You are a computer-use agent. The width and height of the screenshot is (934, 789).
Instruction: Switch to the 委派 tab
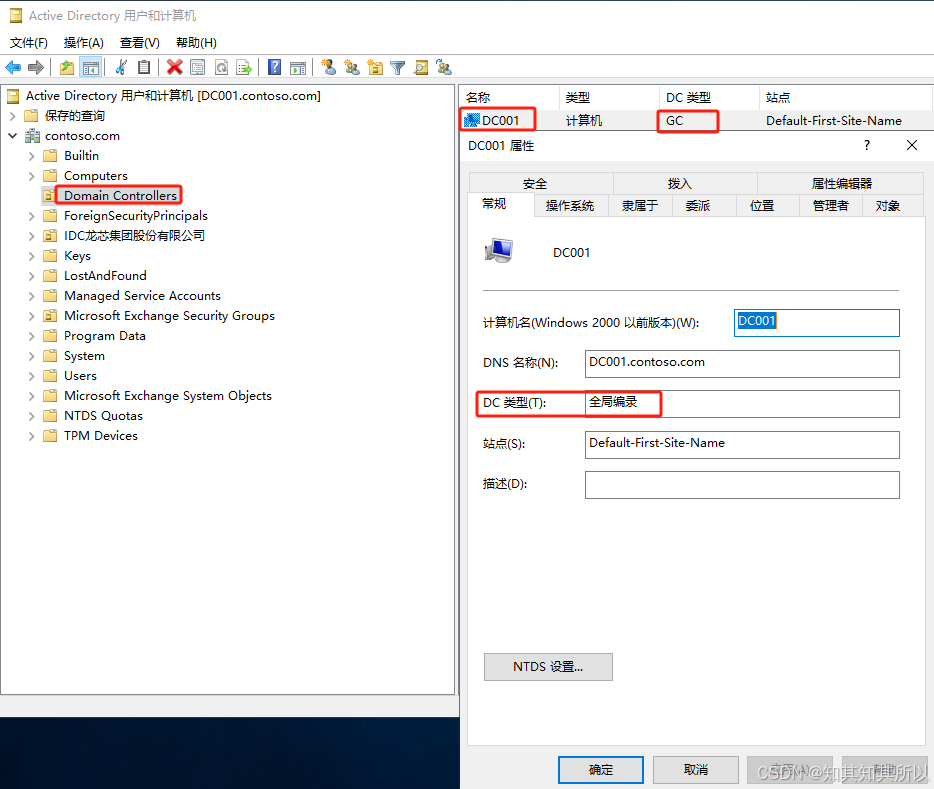point(703,205)
